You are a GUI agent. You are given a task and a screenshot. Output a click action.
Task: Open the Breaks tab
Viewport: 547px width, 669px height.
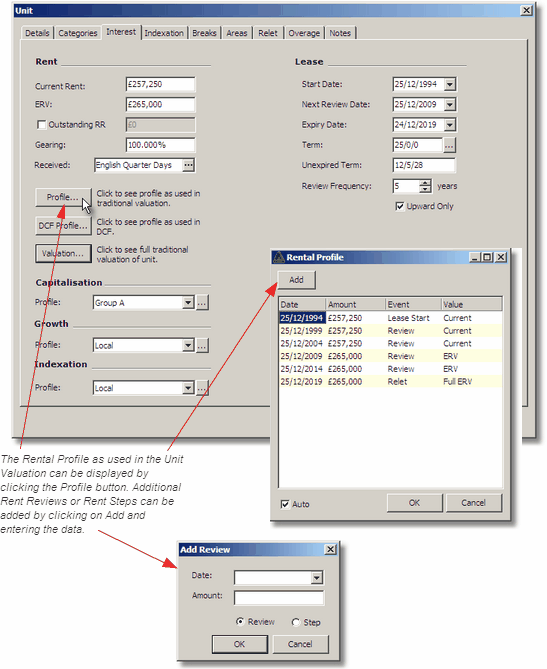pyautogui.click(x=204, y=33)
